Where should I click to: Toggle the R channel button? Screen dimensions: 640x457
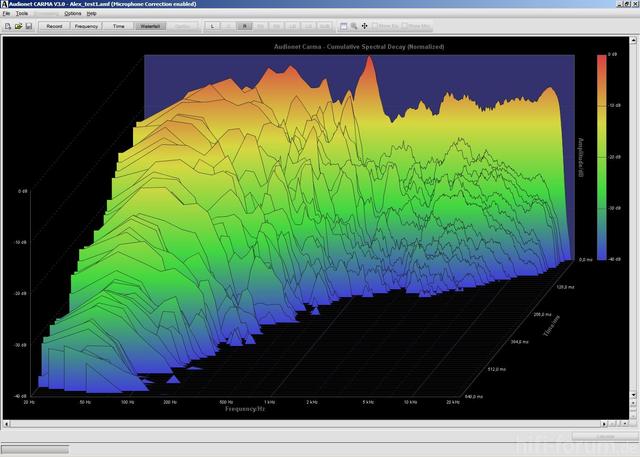pyautogui.click(x=245, y=25)
